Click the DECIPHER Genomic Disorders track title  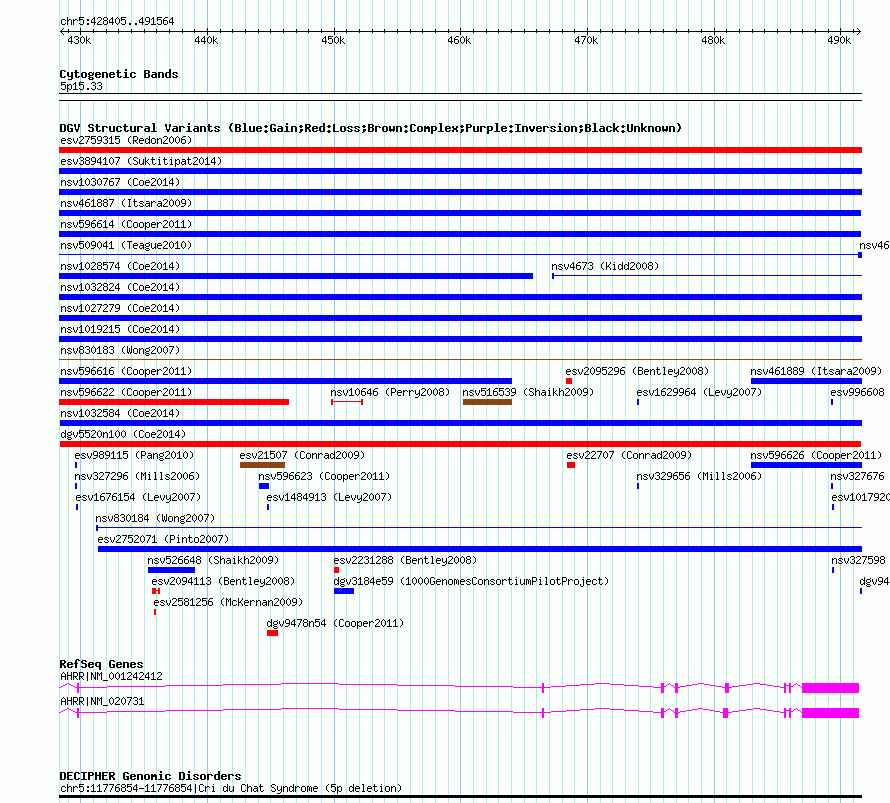150,776
